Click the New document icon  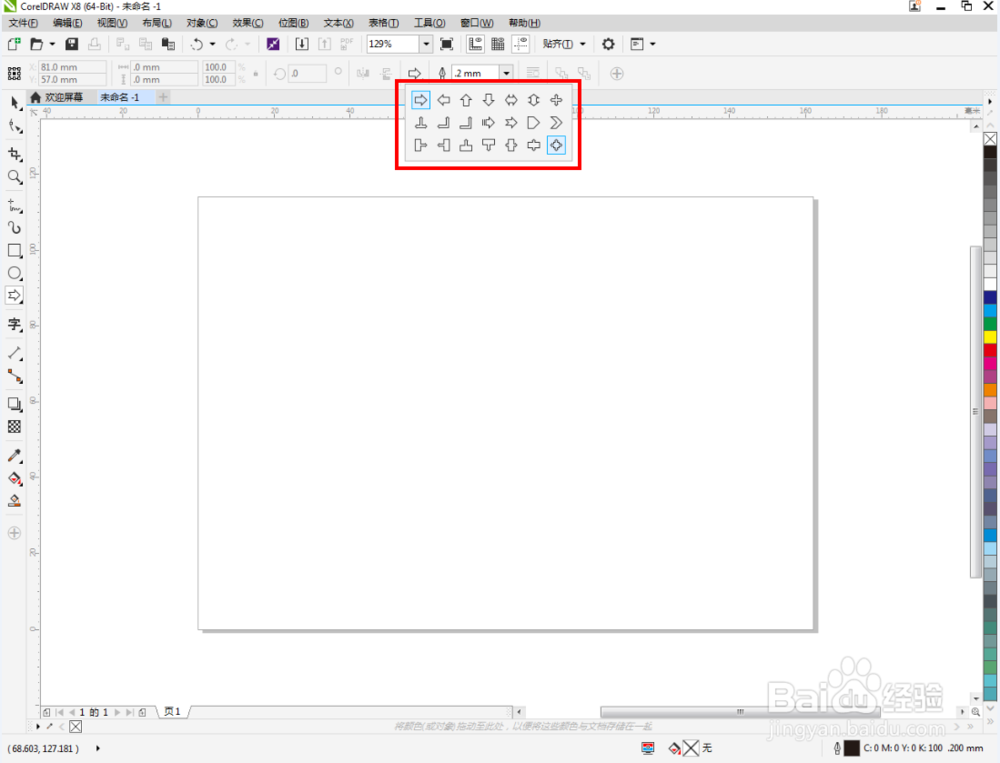click(x=13, y=44)
